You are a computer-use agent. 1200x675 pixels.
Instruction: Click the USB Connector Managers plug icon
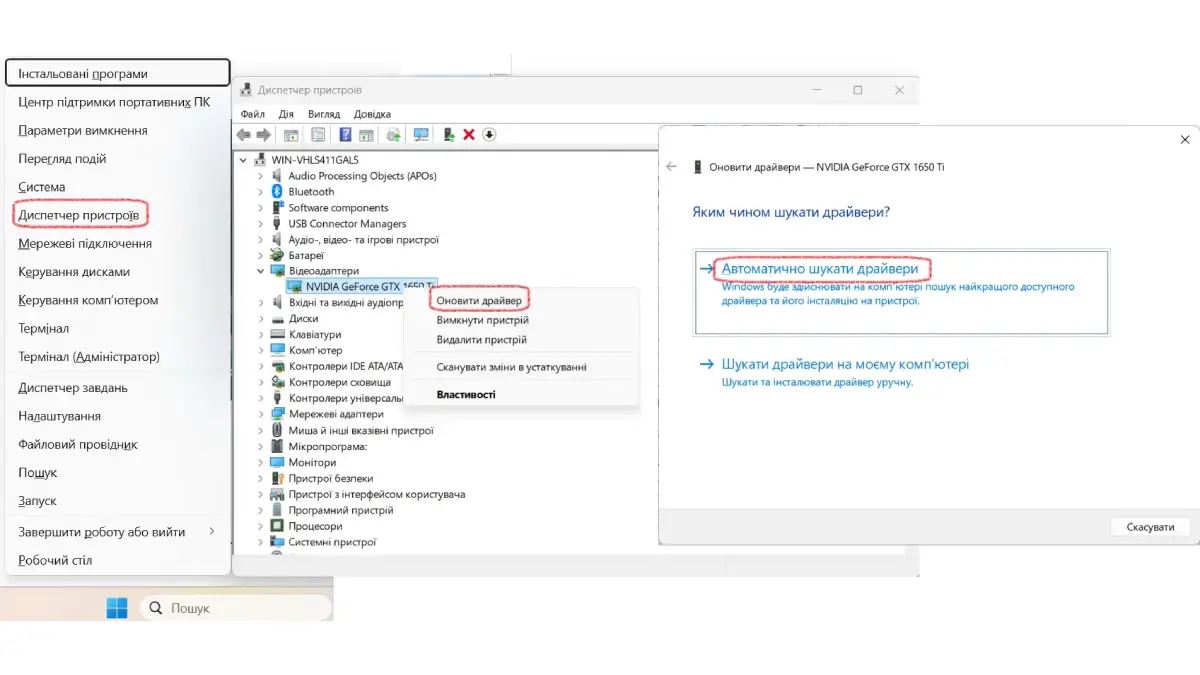(x=277, y=224)
